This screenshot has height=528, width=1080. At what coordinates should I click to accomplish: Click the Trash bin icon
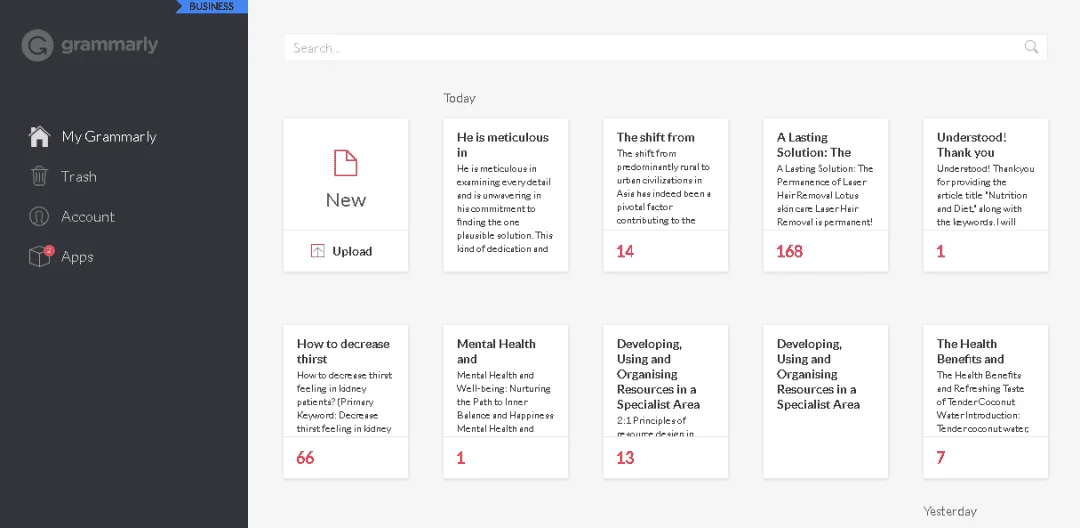pos(39,176)
